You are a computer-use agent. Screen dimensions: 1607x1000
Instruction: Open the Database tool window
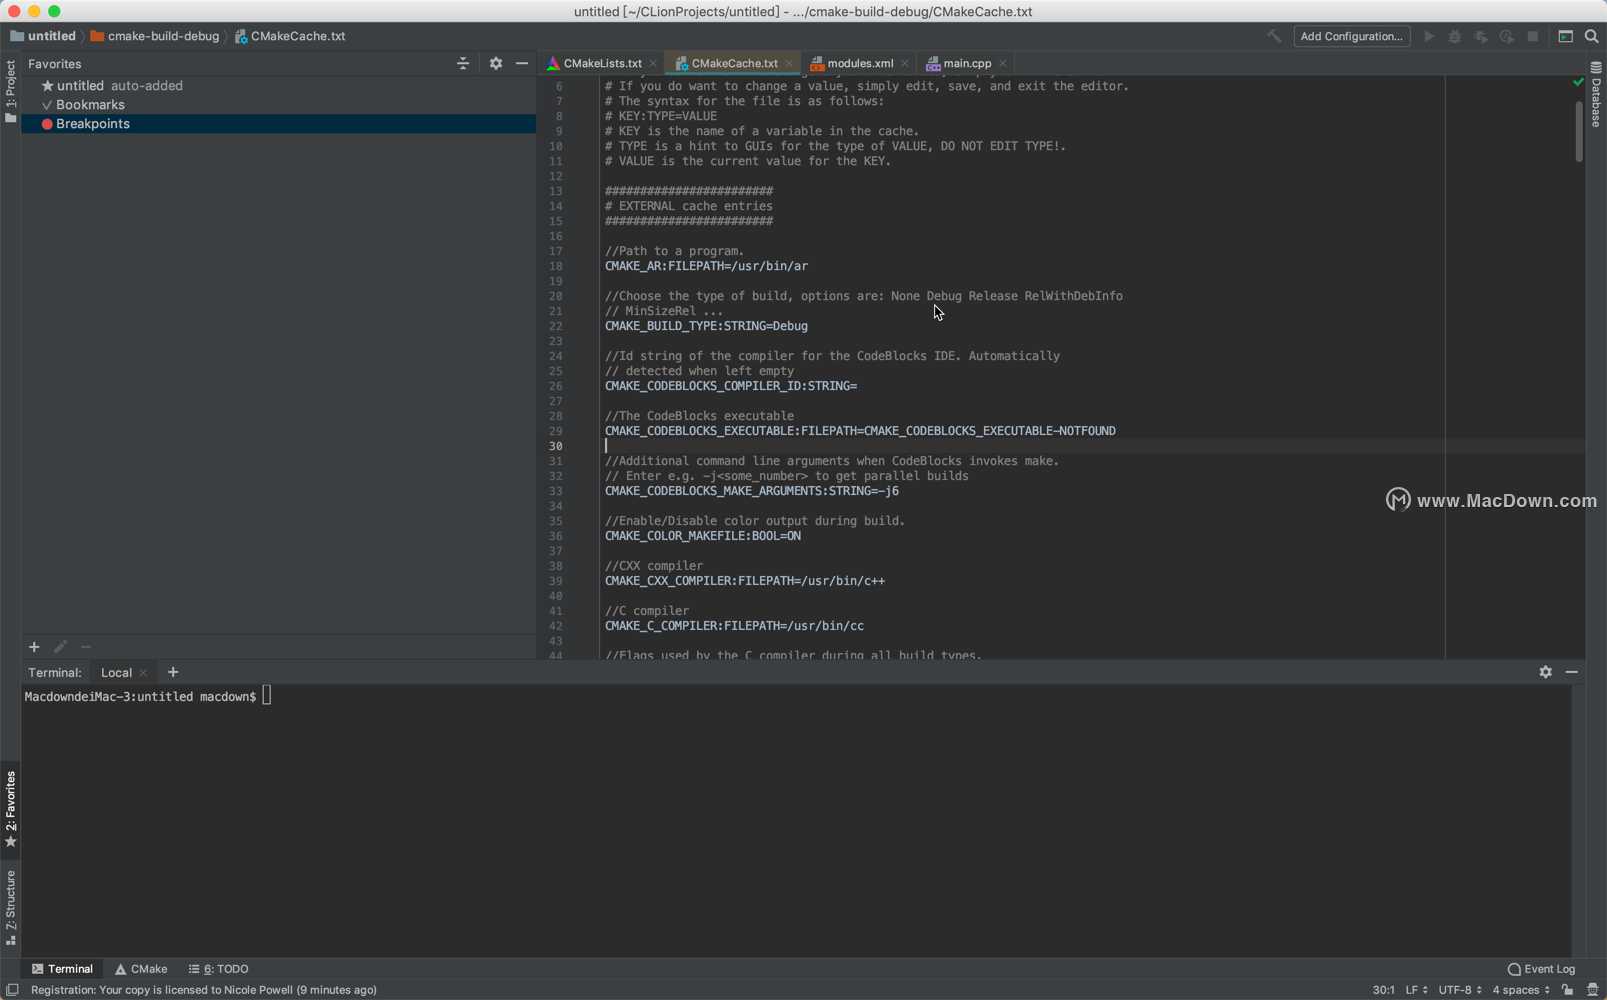tap(1596, 95)
